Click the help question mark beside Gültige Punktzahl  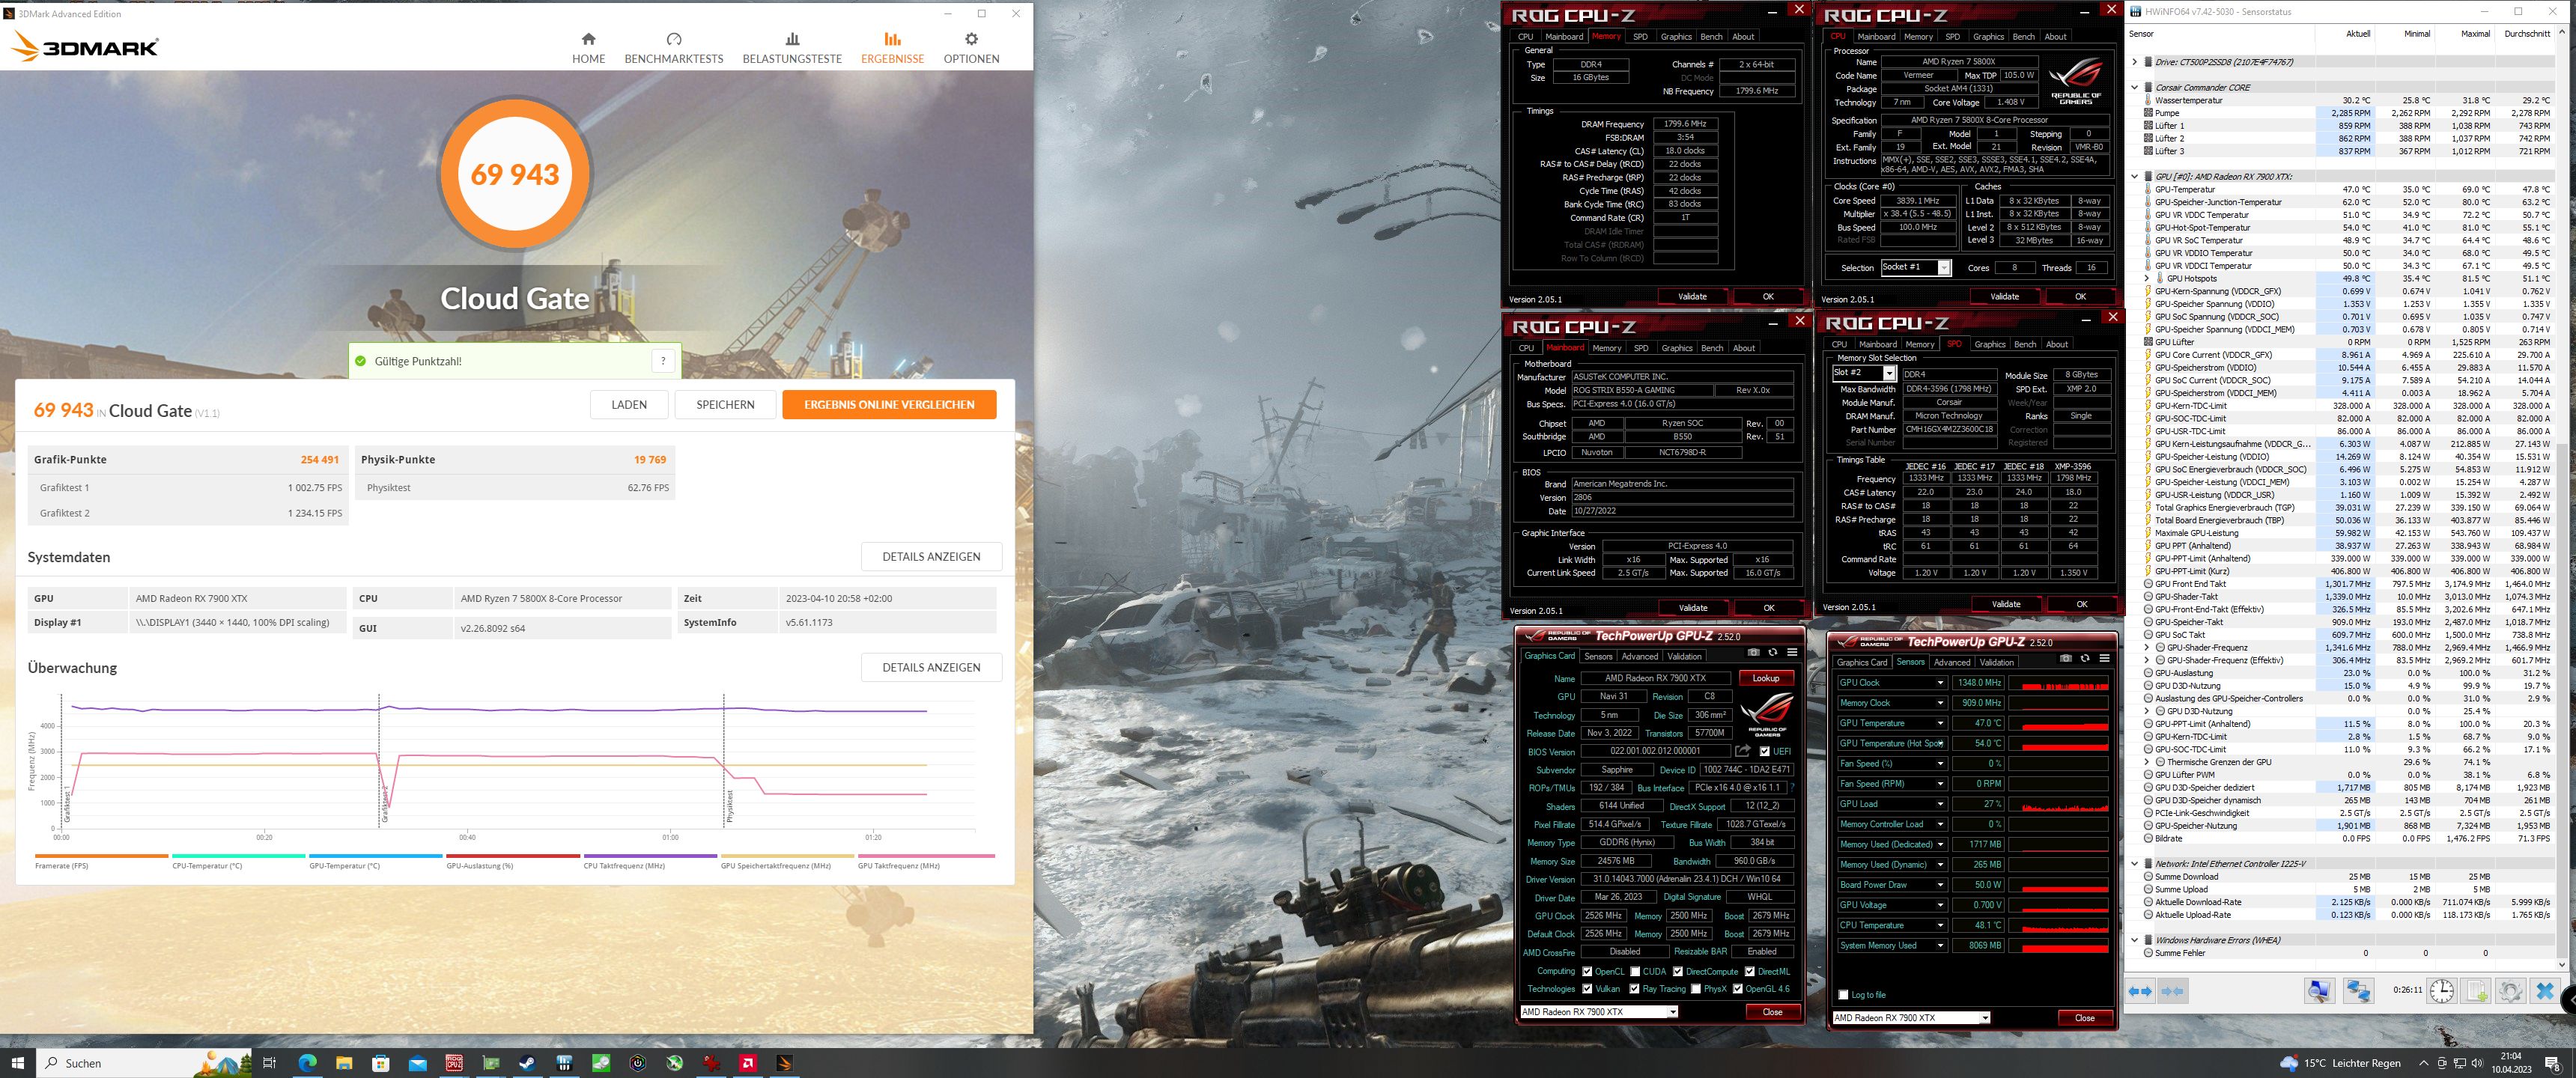[x=663, y=361]
